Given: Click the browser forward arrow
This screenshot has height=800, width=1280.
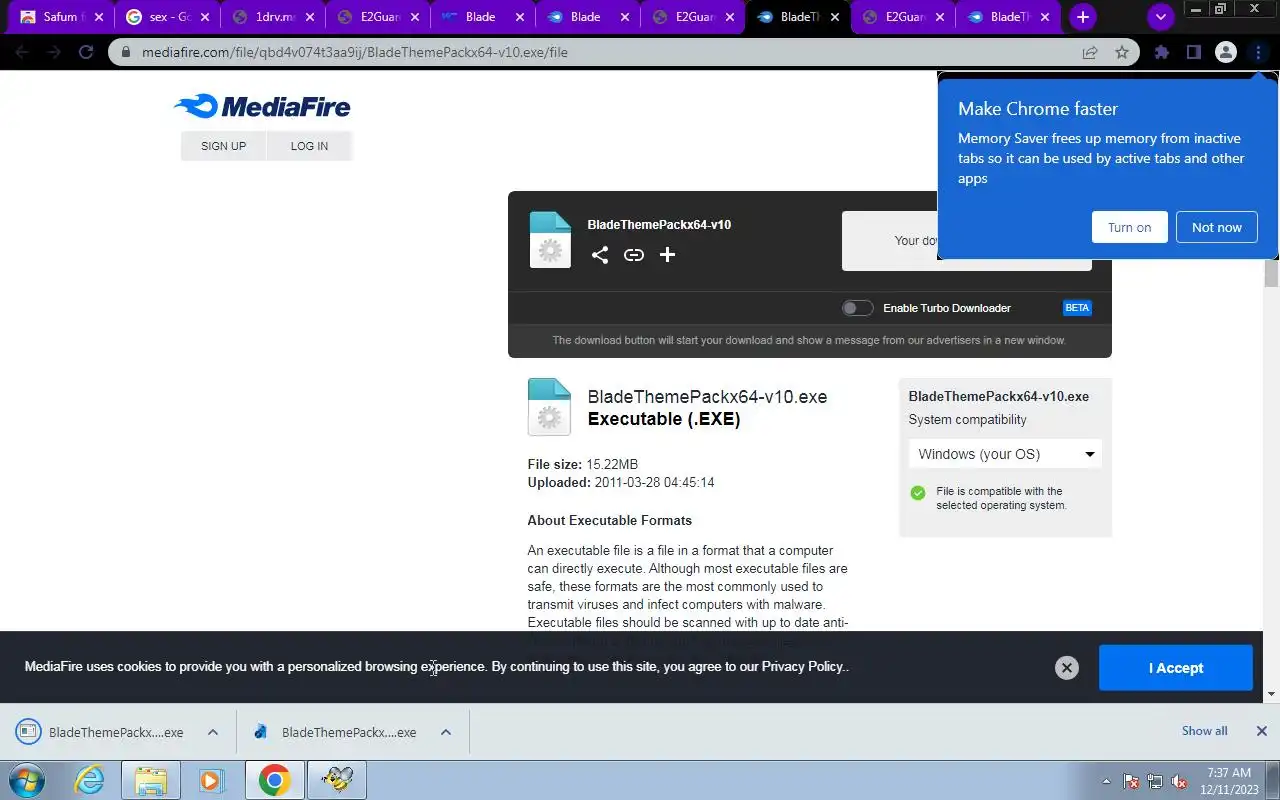Looking at the screenshot, I should [x=54, y=52].
